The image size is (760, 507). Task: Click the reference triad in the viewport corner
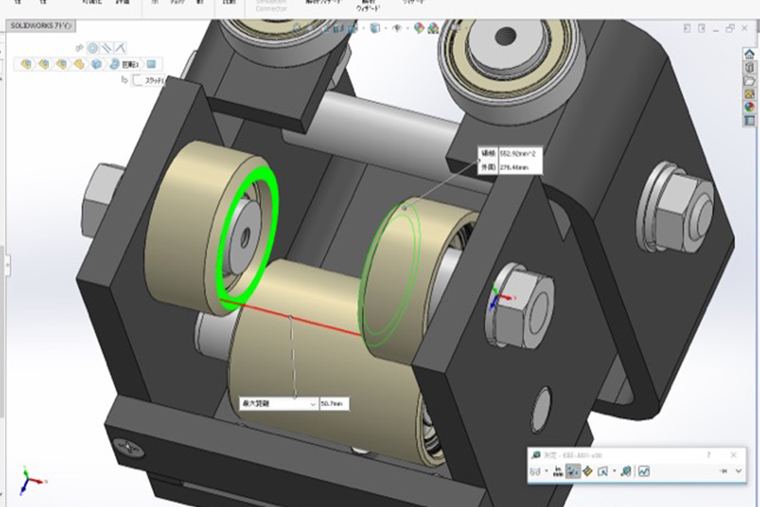coord(31,481)
